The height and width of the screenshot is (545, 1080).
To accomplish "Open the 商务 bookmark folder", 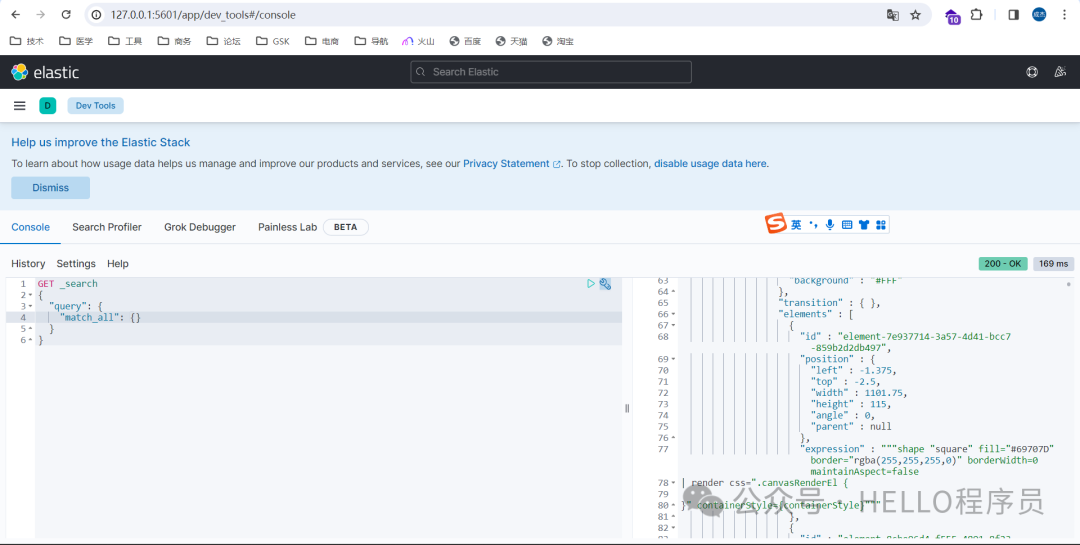I will [174, 41].
